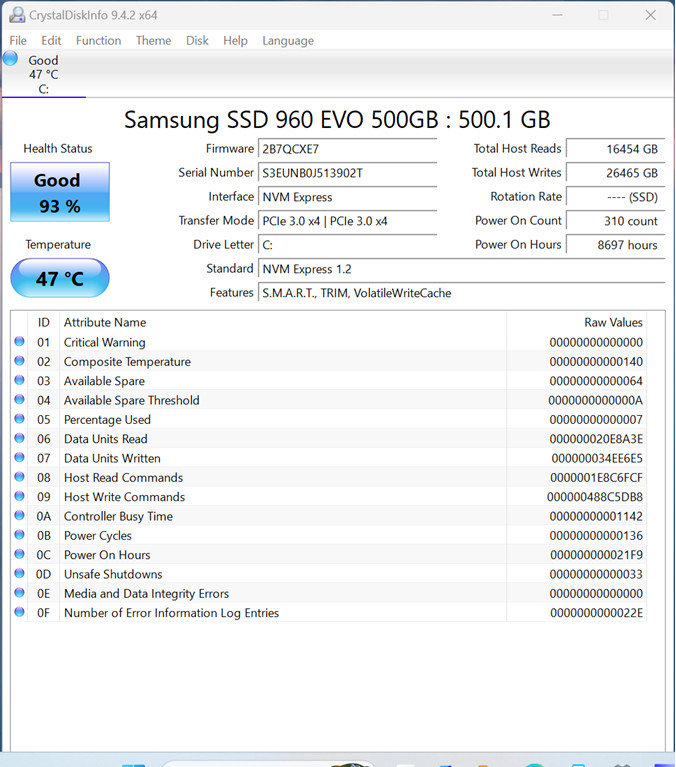The image size is (676, 767).
Task: Click the ID column header
Action: (44, 322)
